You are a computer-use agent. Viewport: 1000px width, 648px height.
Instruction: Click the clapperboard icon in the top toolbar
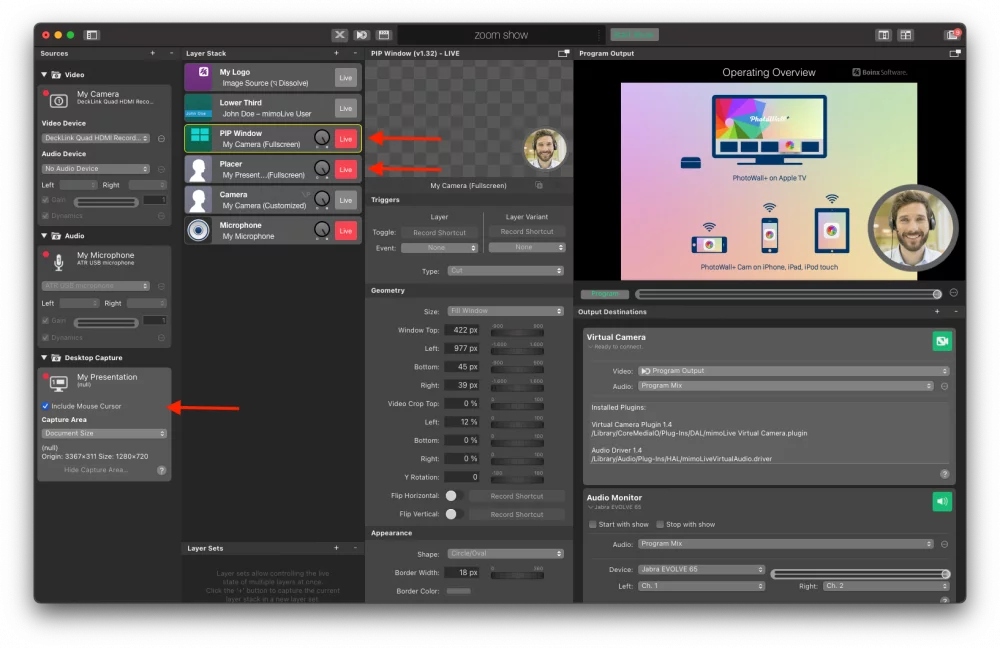click(384, 35)
